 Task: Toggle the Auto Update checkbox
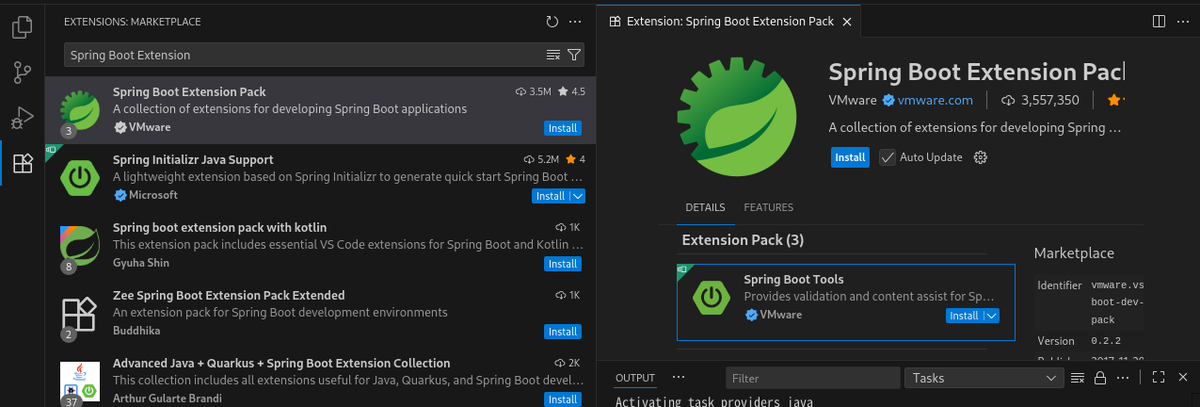pos(887,157)
